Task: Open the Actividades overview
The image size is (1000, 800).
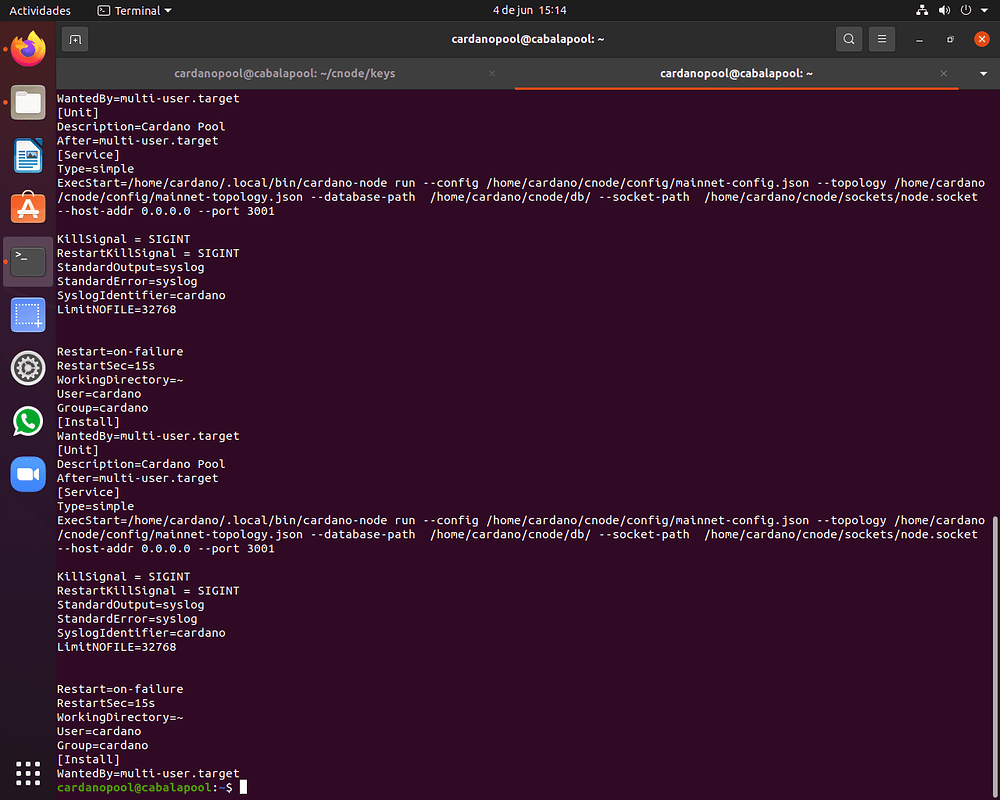Action: [40, 11]
